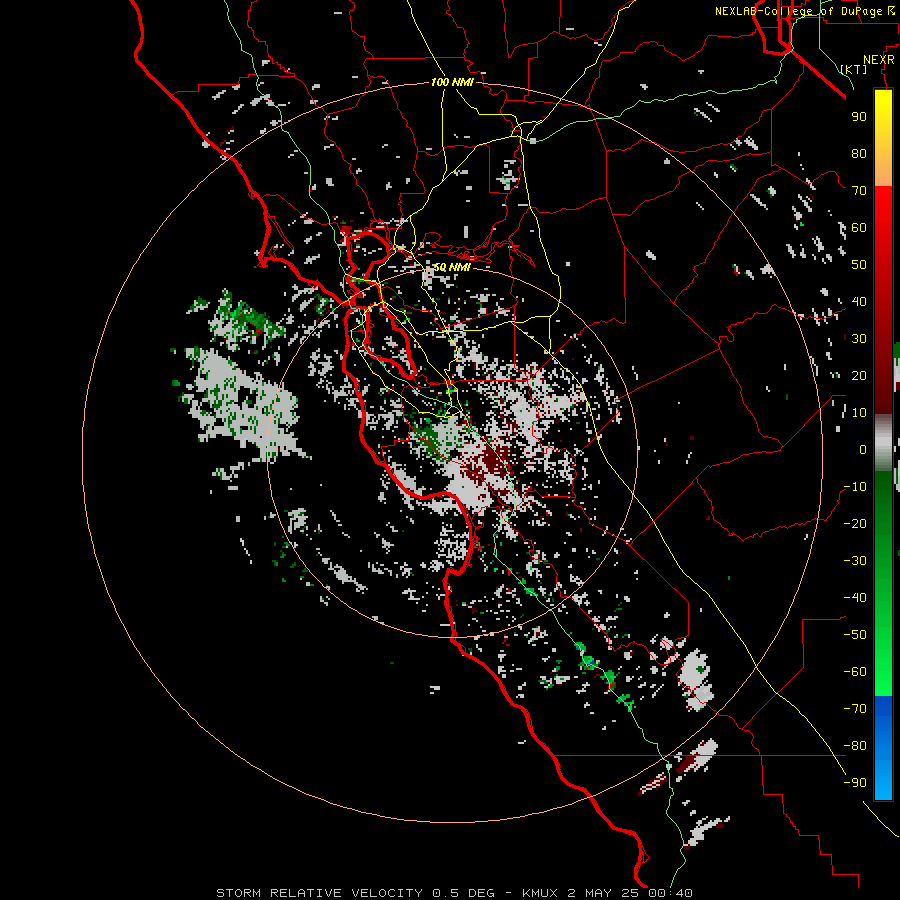The image size is (900, 900).
Task: Click the 50 NMI range ring label
Action: [451, 267]
